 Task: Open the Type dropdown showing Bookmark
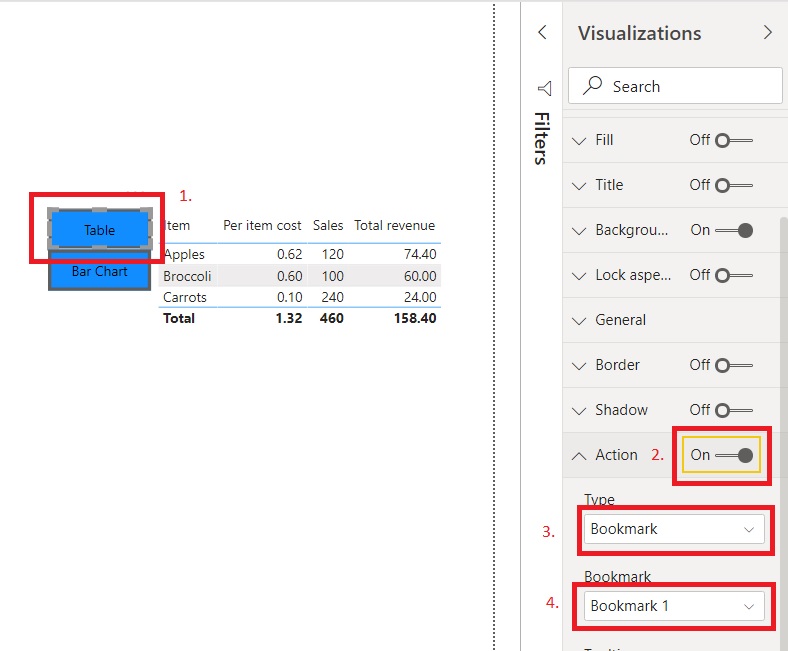pos(674,529)
